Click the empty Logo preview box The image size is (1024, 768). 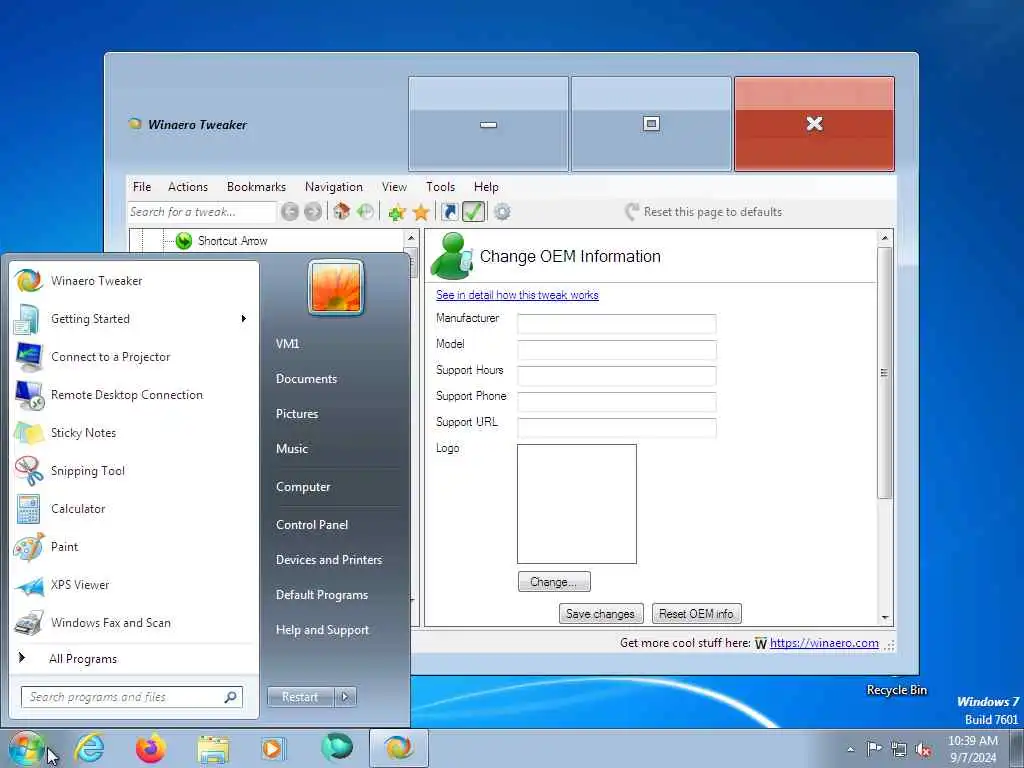pyautogui.click(x=577, y=504)
